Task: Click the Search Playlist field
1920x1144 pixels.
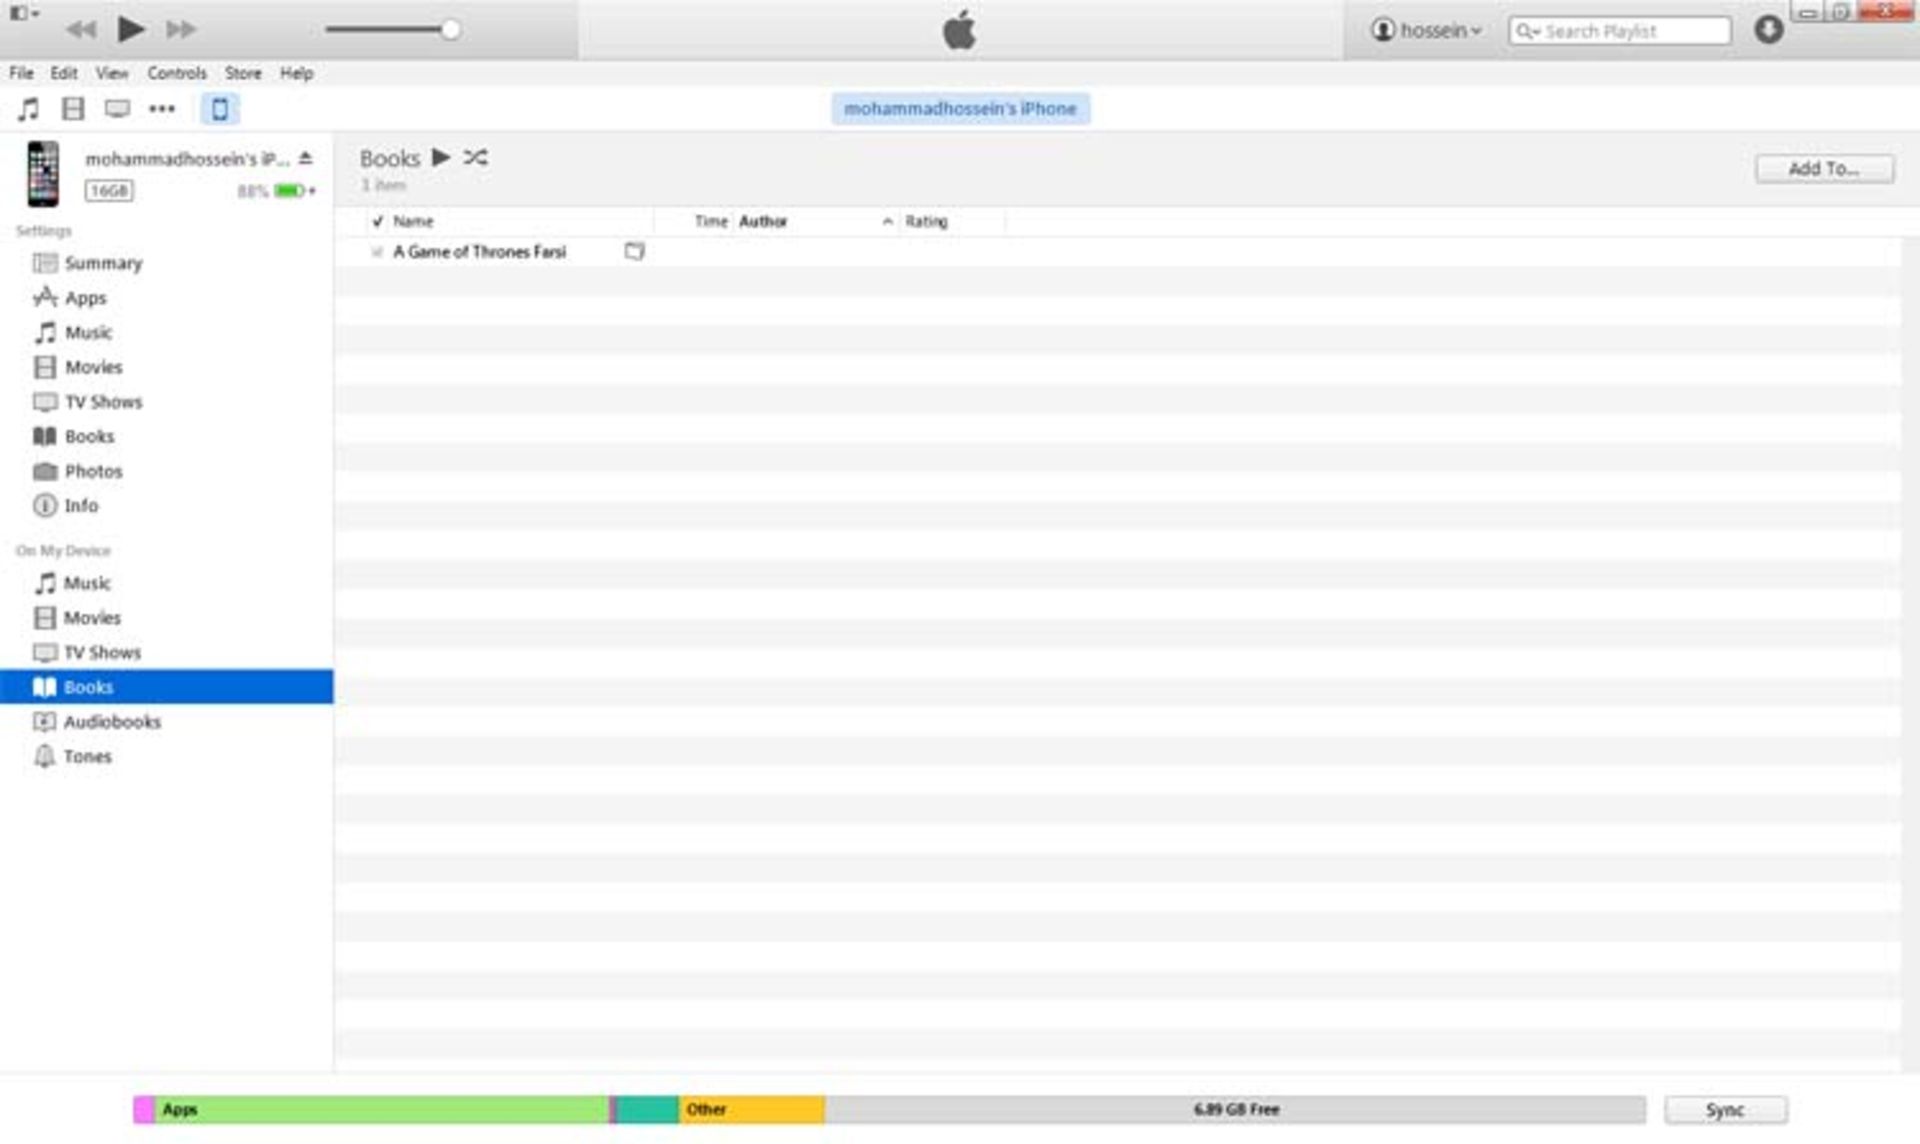Action: [1620, 31]
